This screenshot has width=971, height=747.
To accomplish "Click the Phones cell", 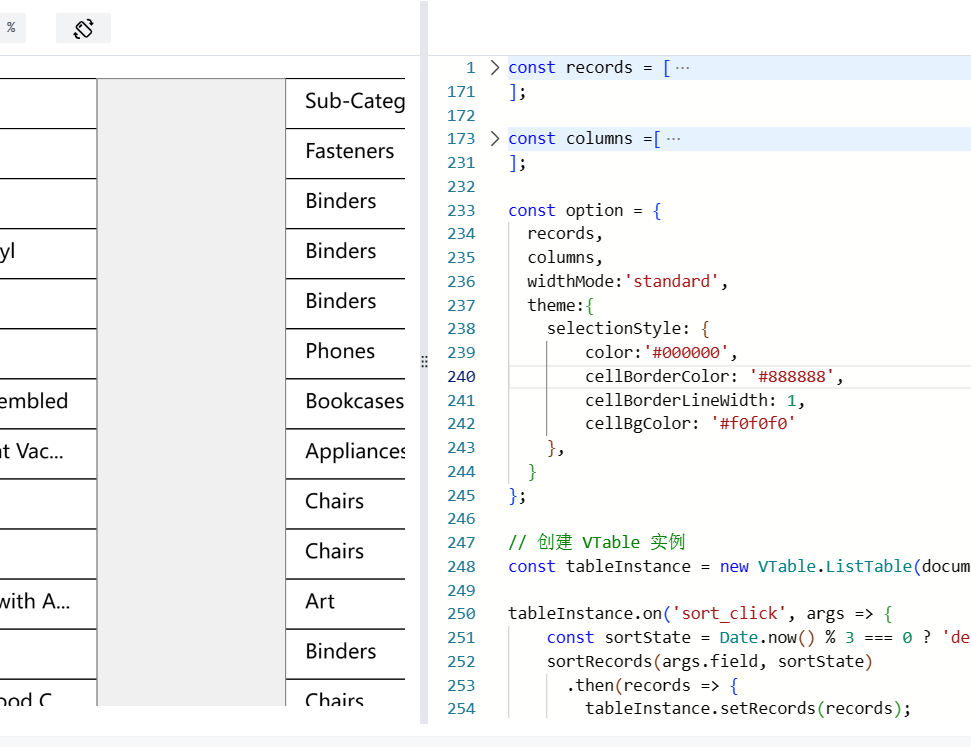I will coord(343,351).
